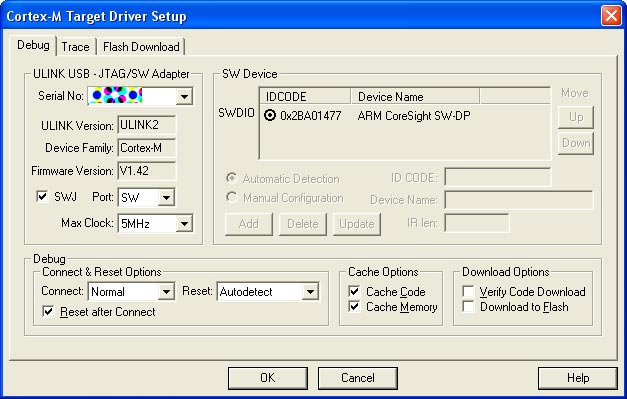This screenshot has width=627, height=399.
Task: Expand the Max Clock 5MHz dropdown
Action: click(184, 223)
